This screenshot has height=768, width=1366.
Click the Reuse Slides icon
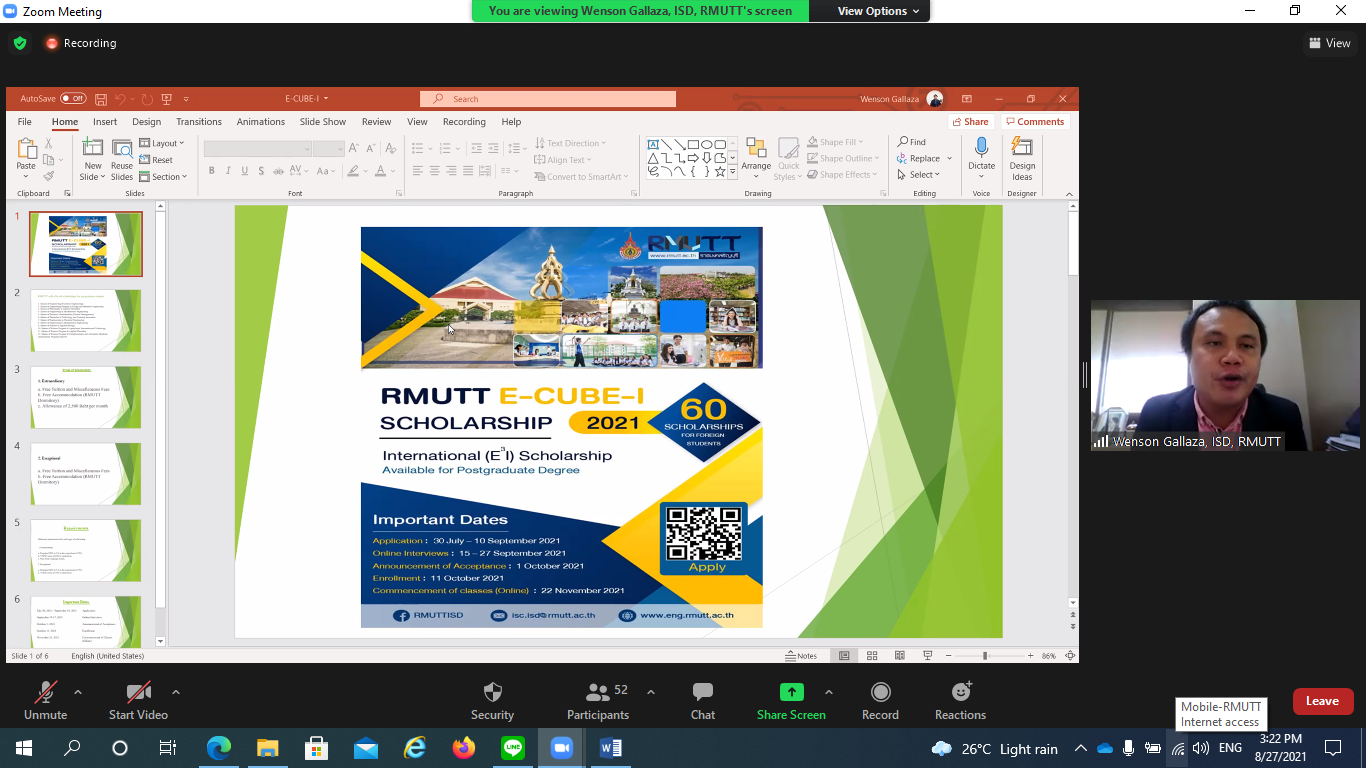[122, 149]
